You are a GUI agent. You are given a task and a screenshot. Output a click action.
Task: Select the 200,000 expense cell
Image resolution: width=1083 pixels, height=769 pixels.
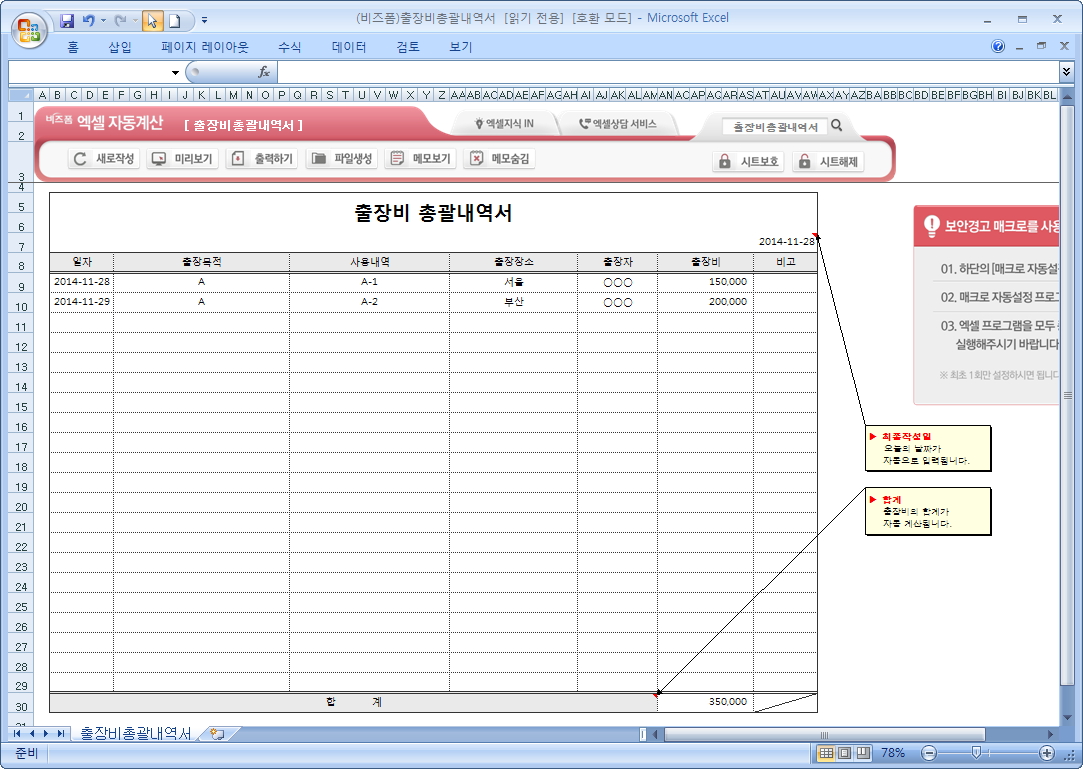pyautogui.click(x=705, y=302)
